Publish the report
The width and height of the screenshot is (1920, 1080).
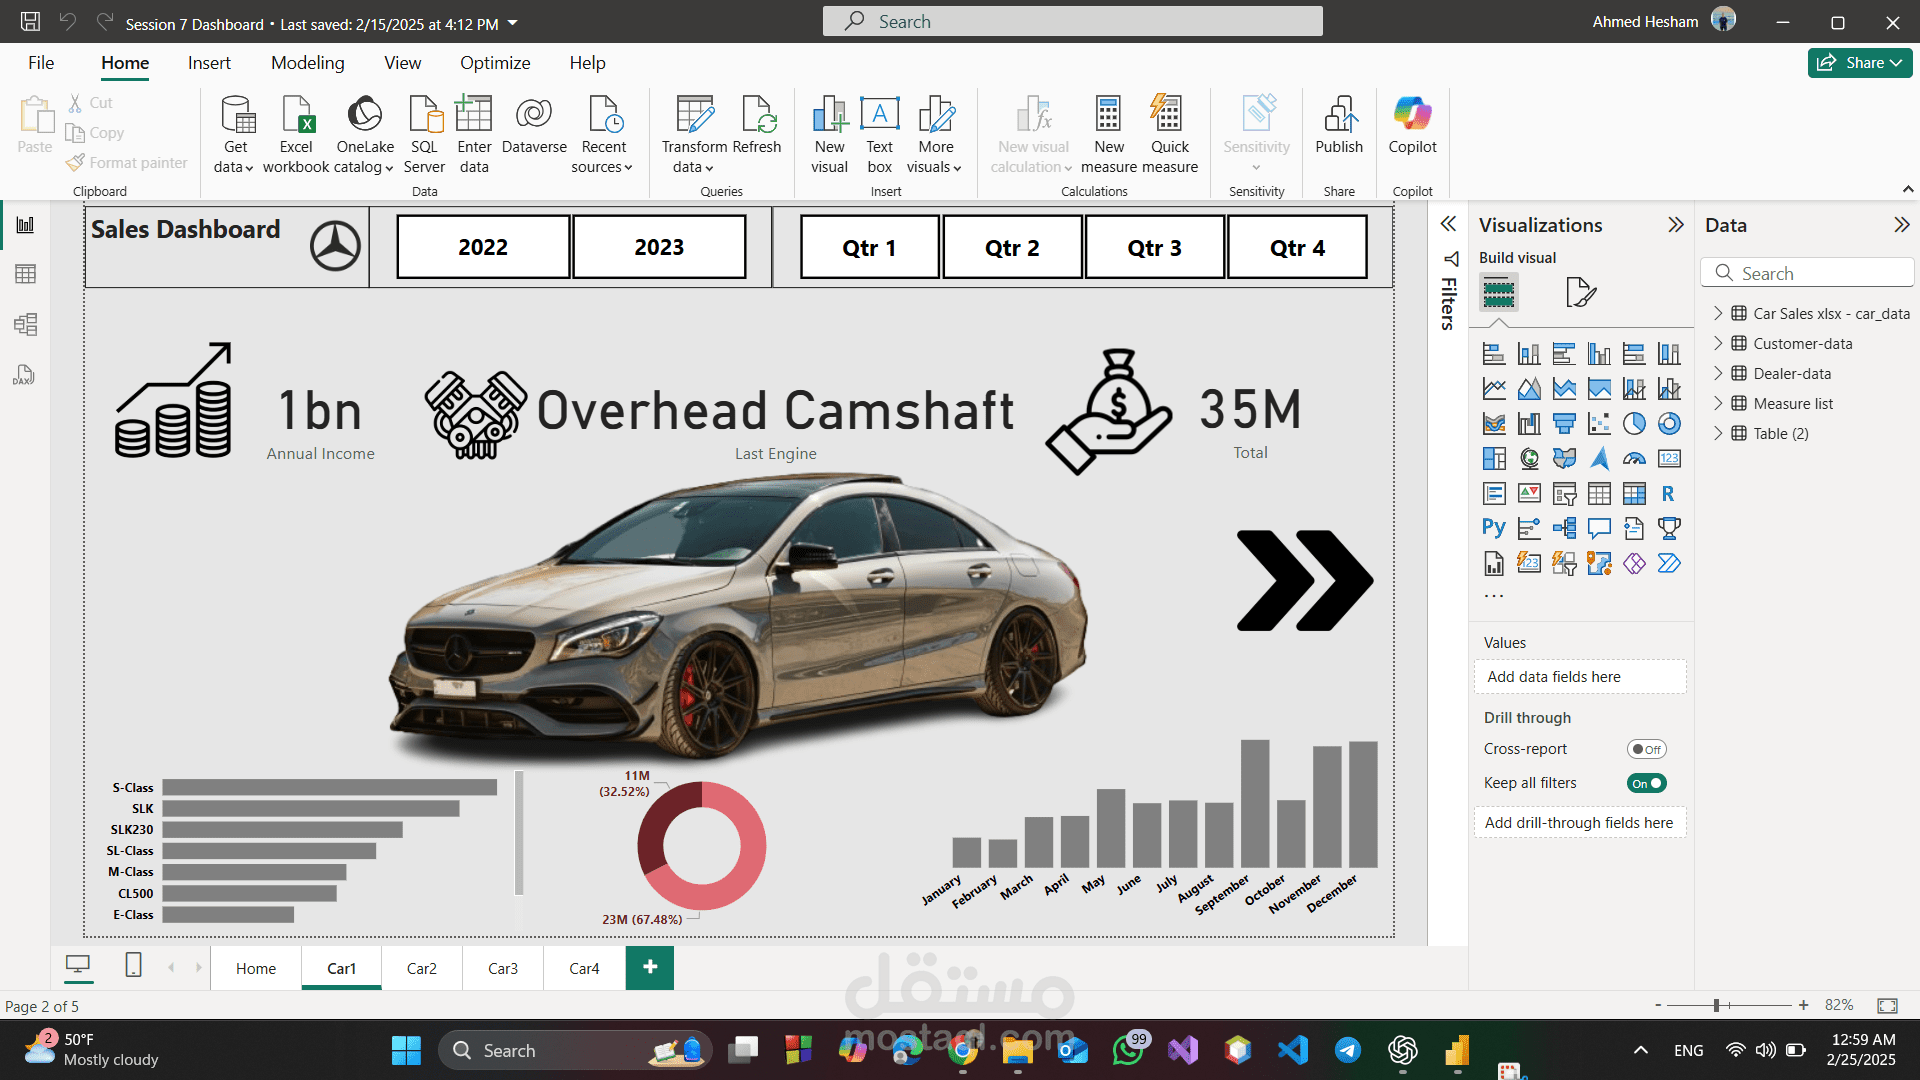pos(1339,126)
